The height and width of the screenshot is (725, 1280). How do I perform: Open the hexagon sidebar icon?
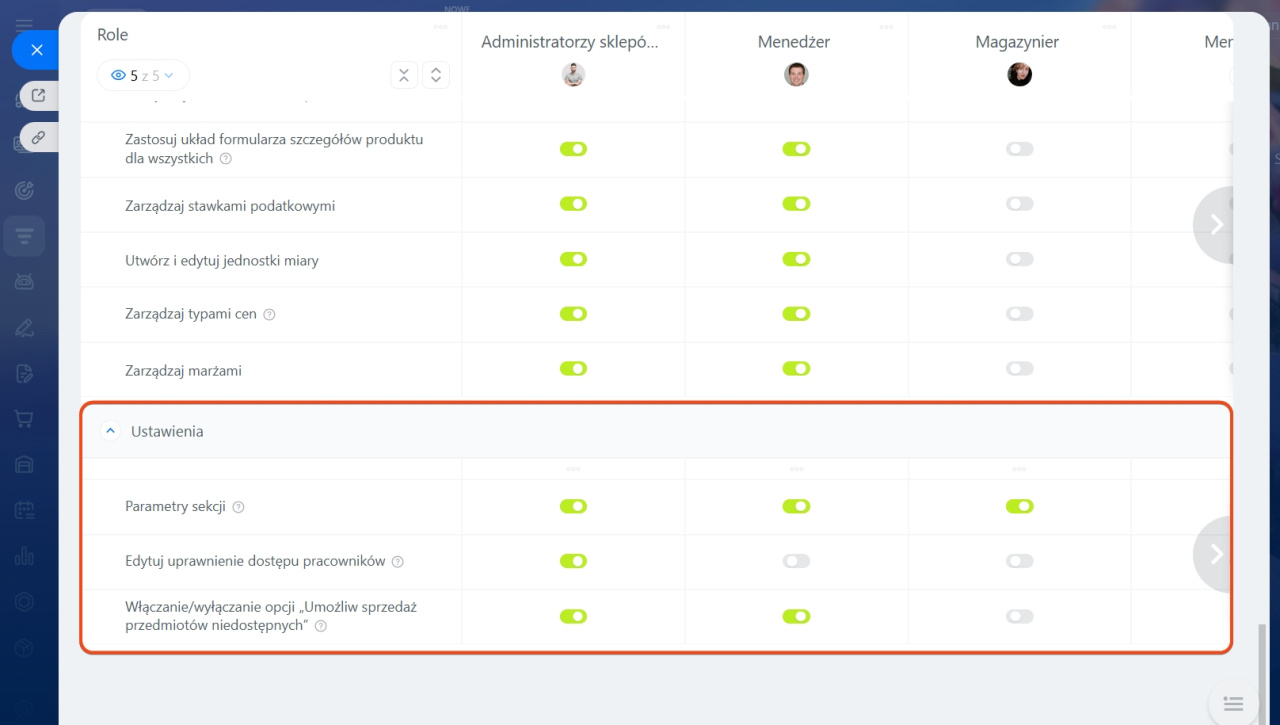point(24,602)
